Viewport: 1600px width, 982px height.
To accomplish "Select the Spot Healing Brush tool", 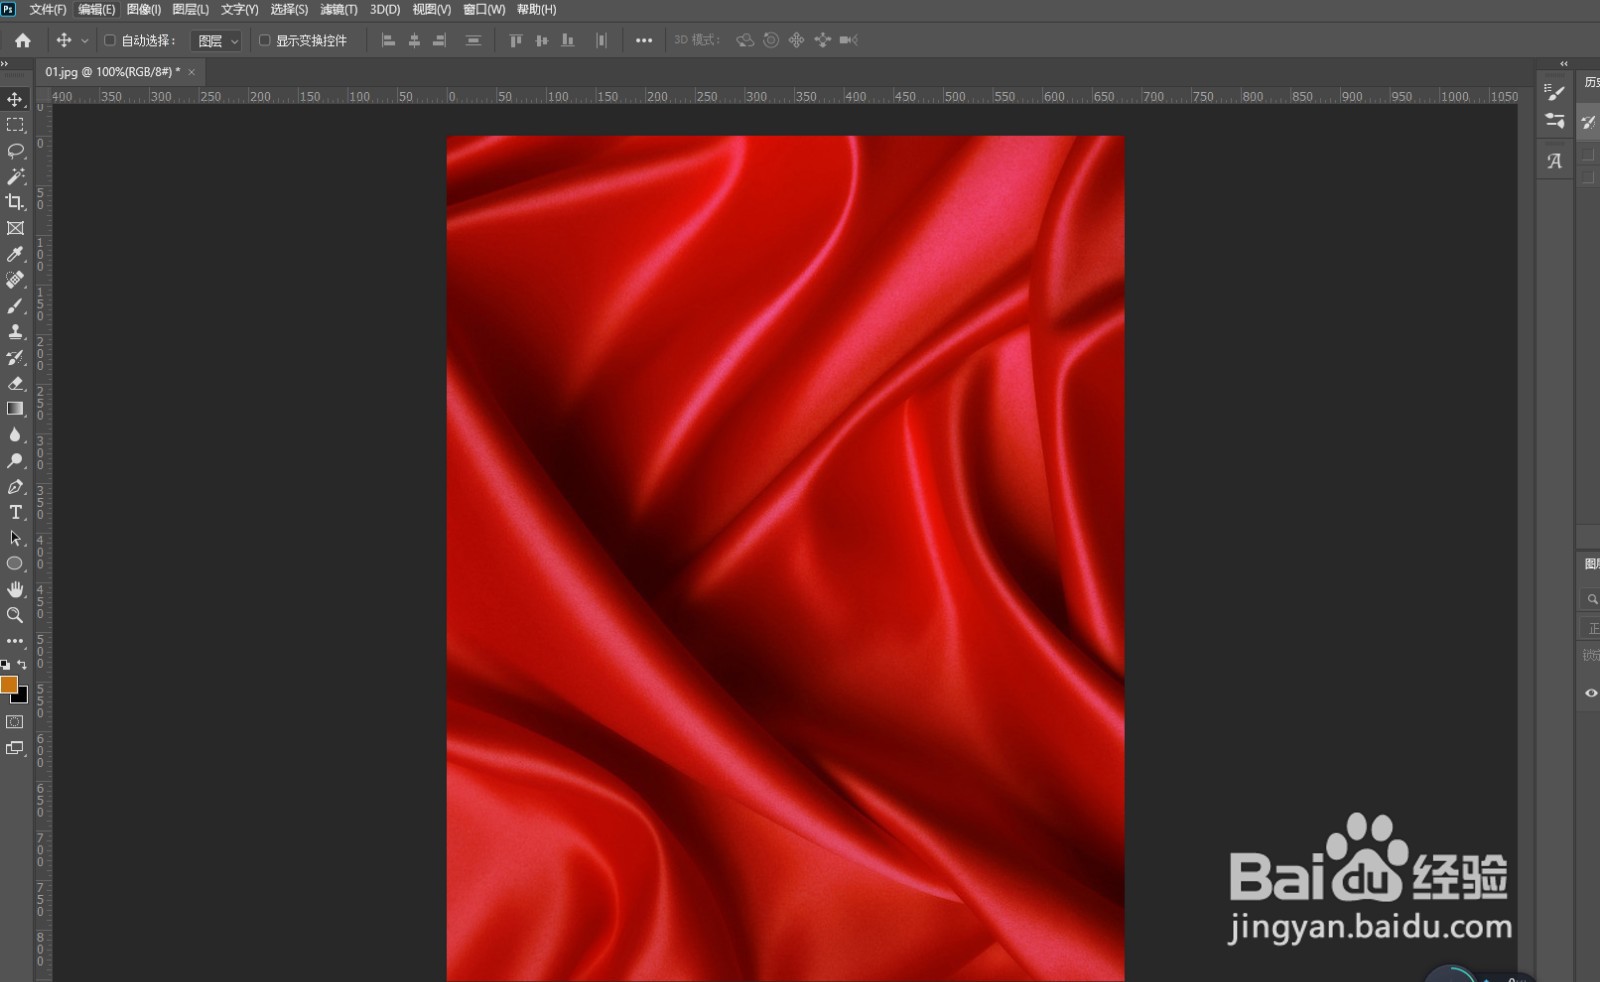I will [15, 280].
